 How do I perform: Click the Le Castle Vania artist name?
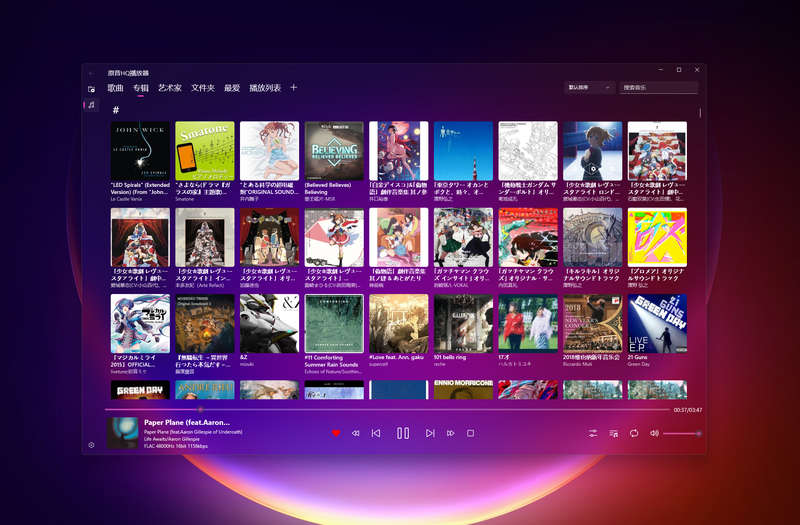click(126, 199)
